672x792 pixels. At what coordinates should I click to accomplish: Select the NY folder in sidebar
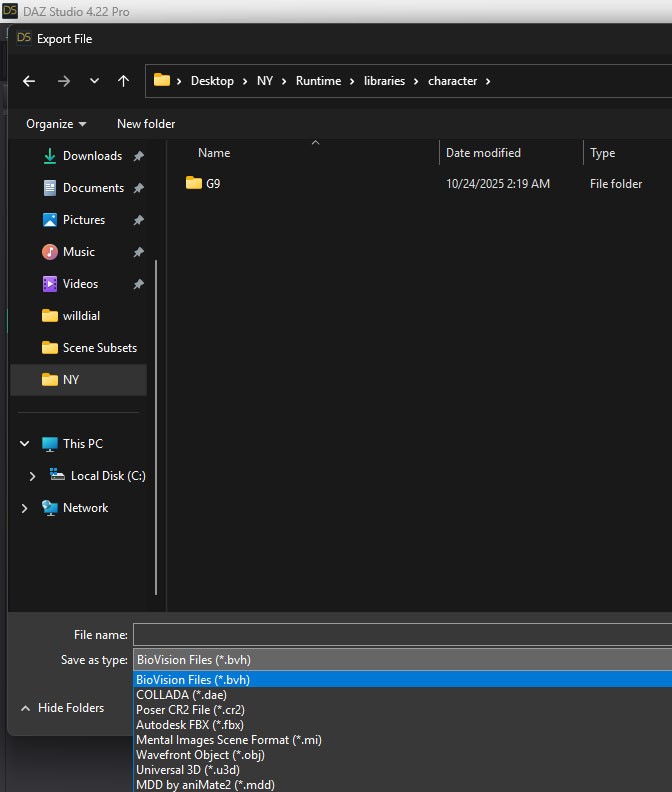point(78,379)
